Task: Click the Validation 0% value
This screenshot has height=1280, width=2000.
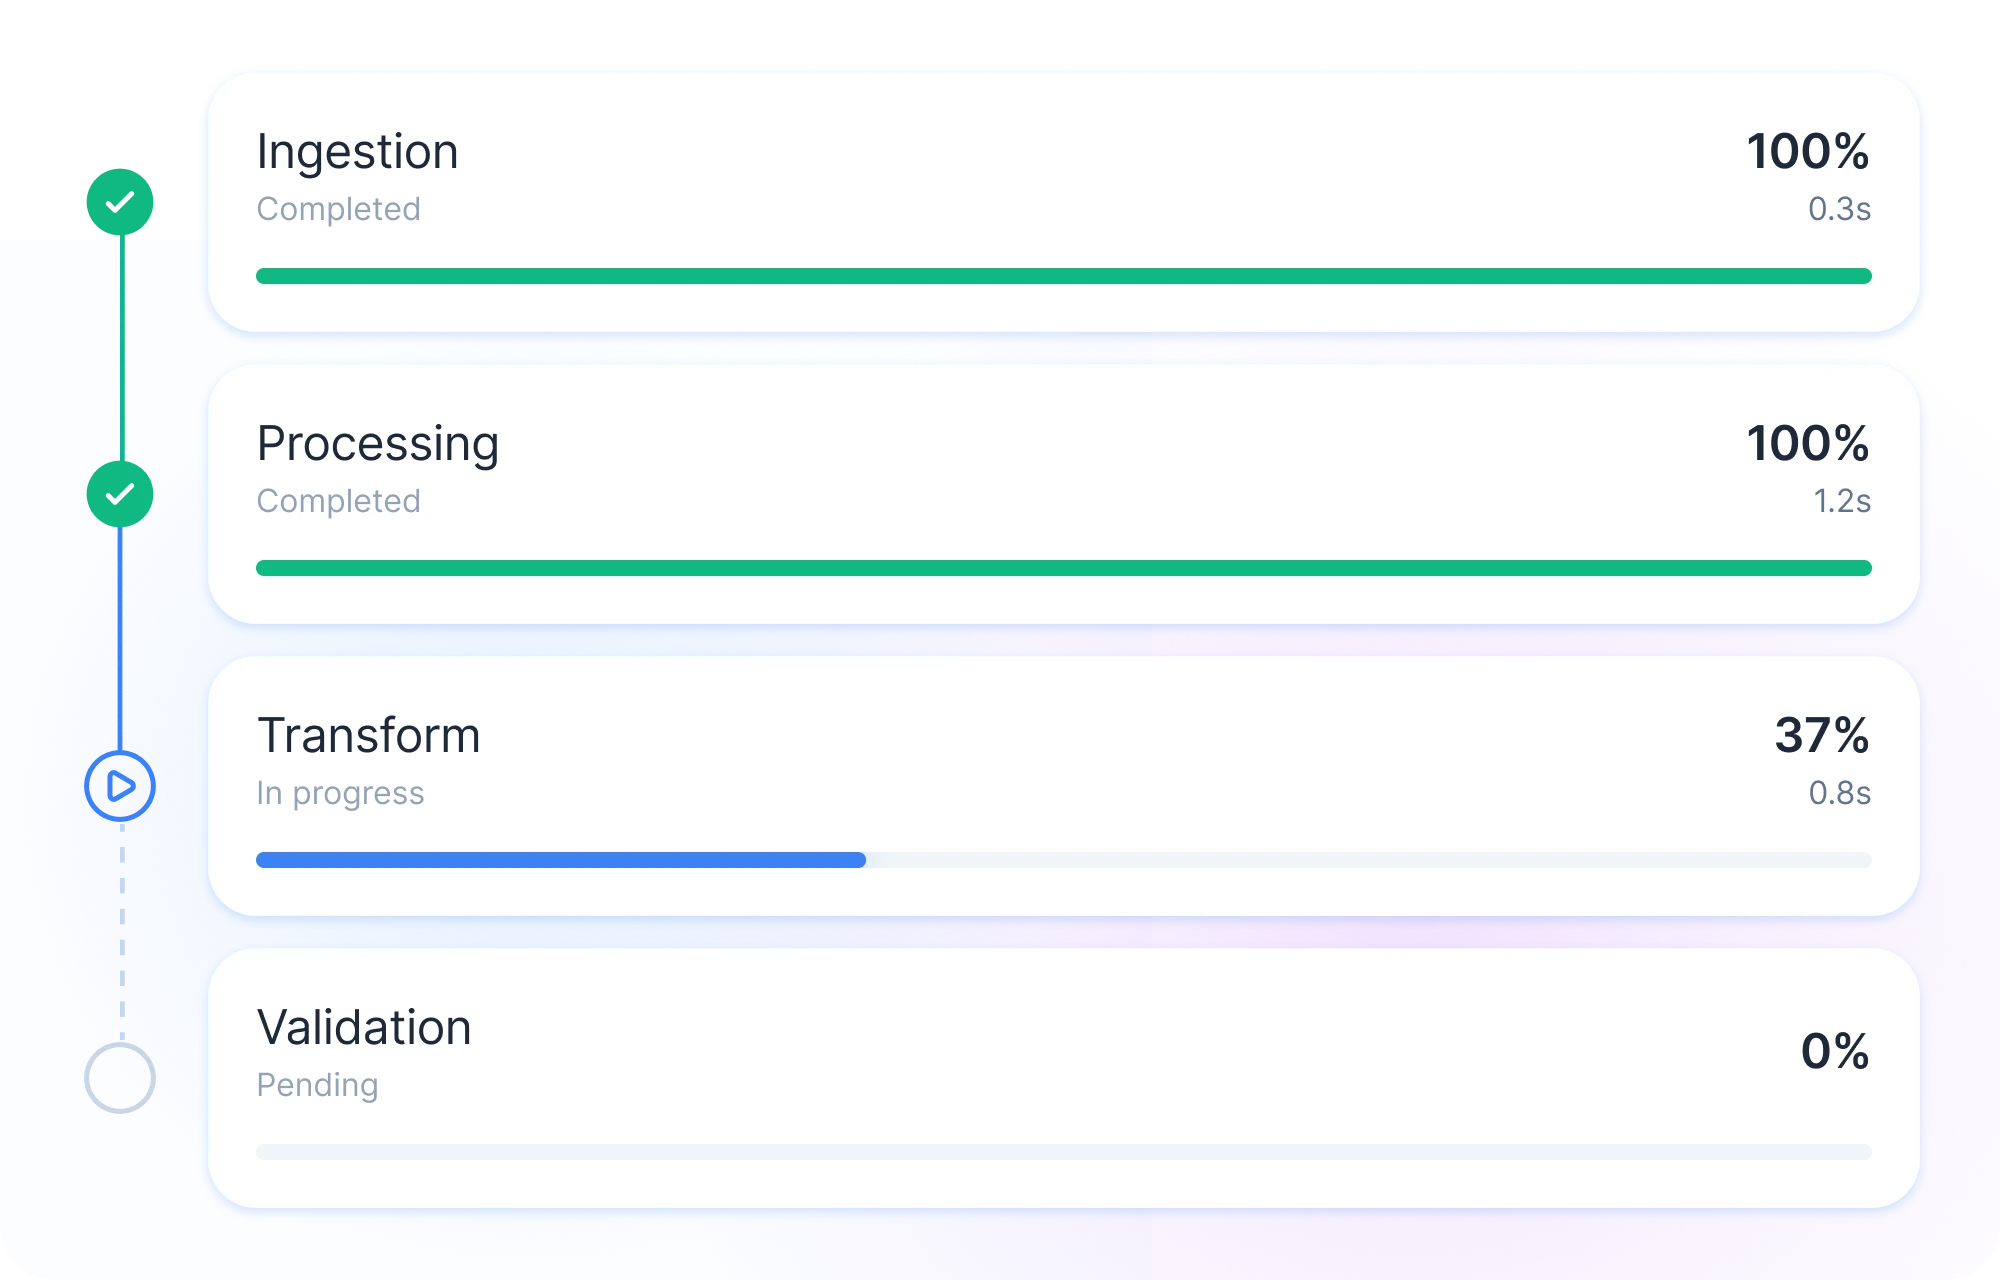Action: (x=1834, y=1052)
